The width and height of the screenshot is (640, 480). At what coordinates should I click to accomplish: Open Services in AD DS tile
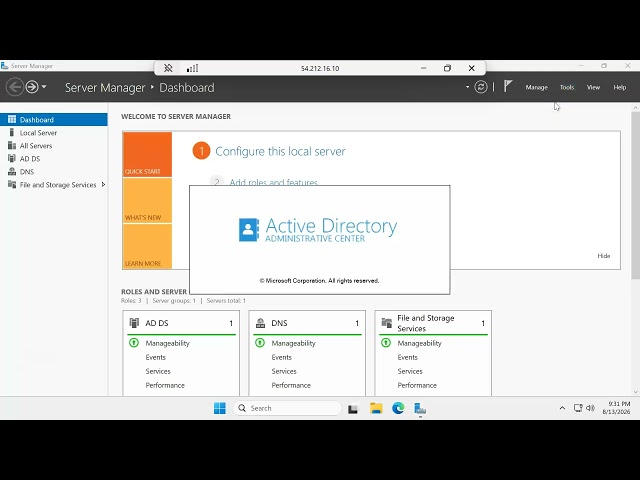click(158, 371)
